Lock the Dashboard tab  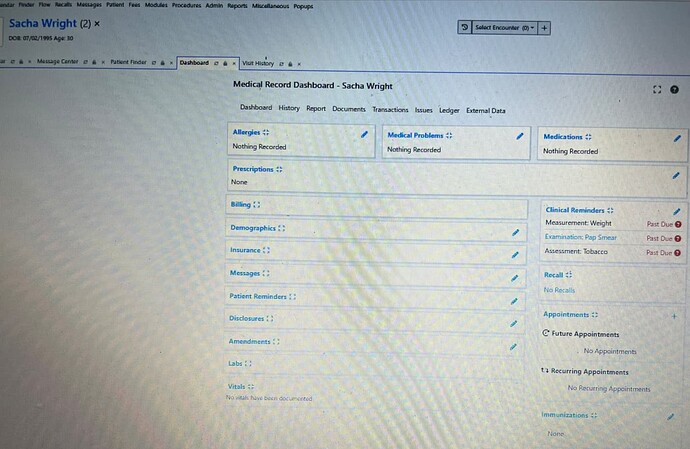225,63
